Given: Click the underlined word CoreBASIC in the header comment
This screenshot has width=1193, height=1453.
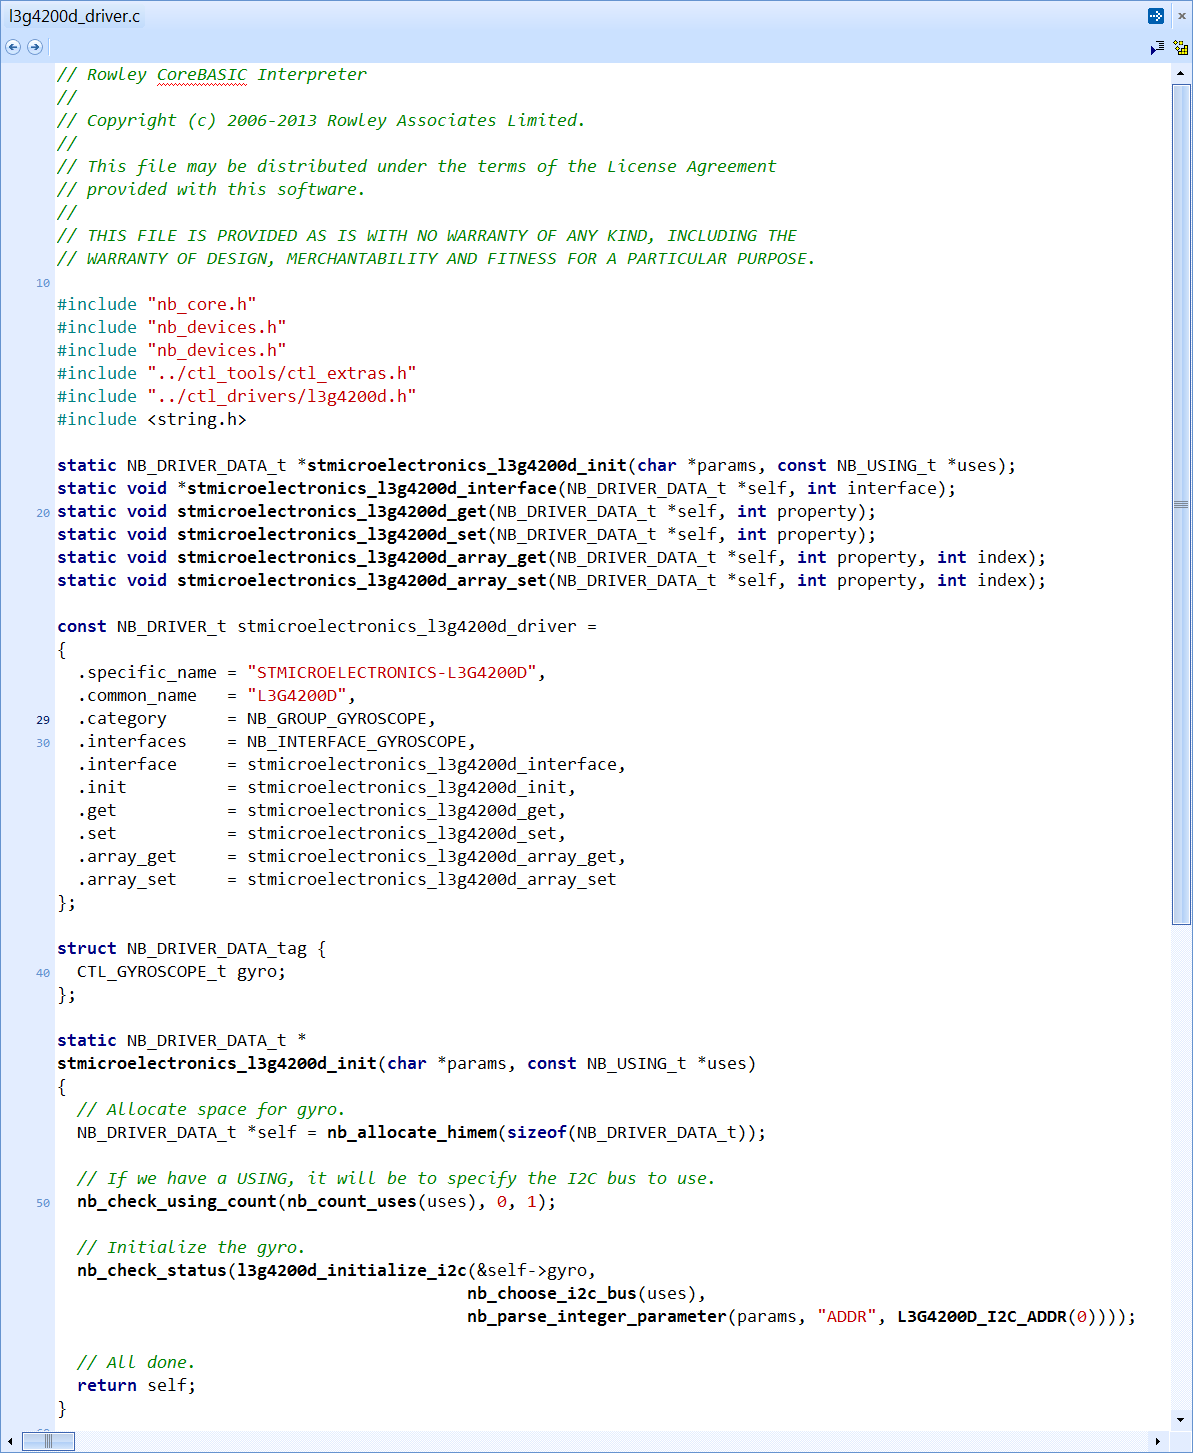Looking at the screenshot, I should 202,75.
